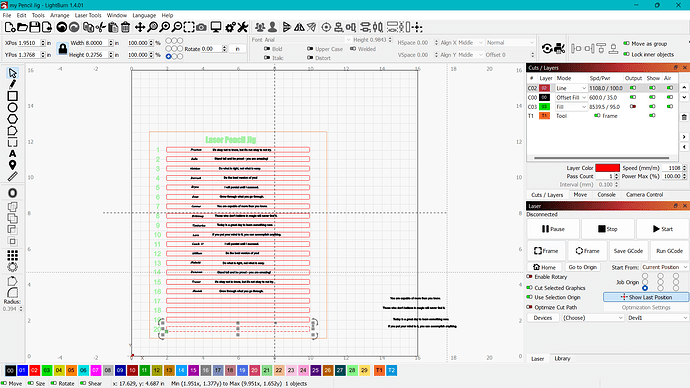The image size is (690, 388).
Task: Click the red Layer Color swatch
Action: [x=607, y=168]
